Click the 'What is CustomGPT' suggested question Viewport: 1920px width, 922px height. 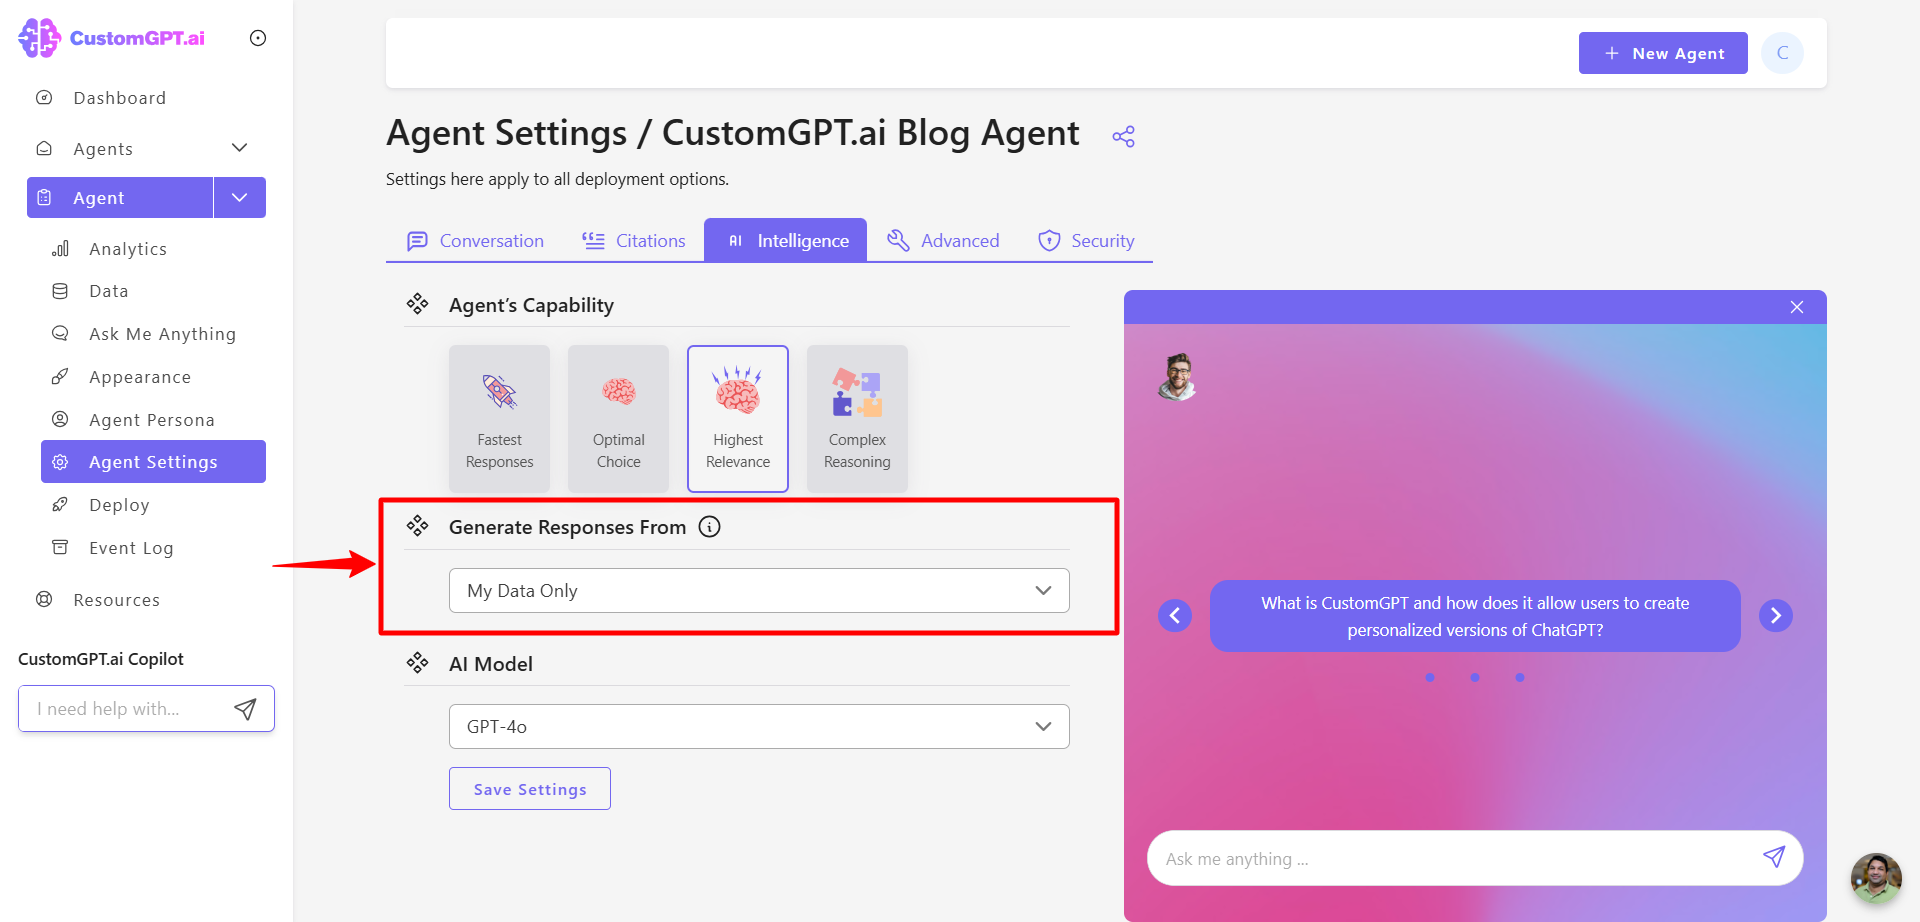tap(1475, 616)
